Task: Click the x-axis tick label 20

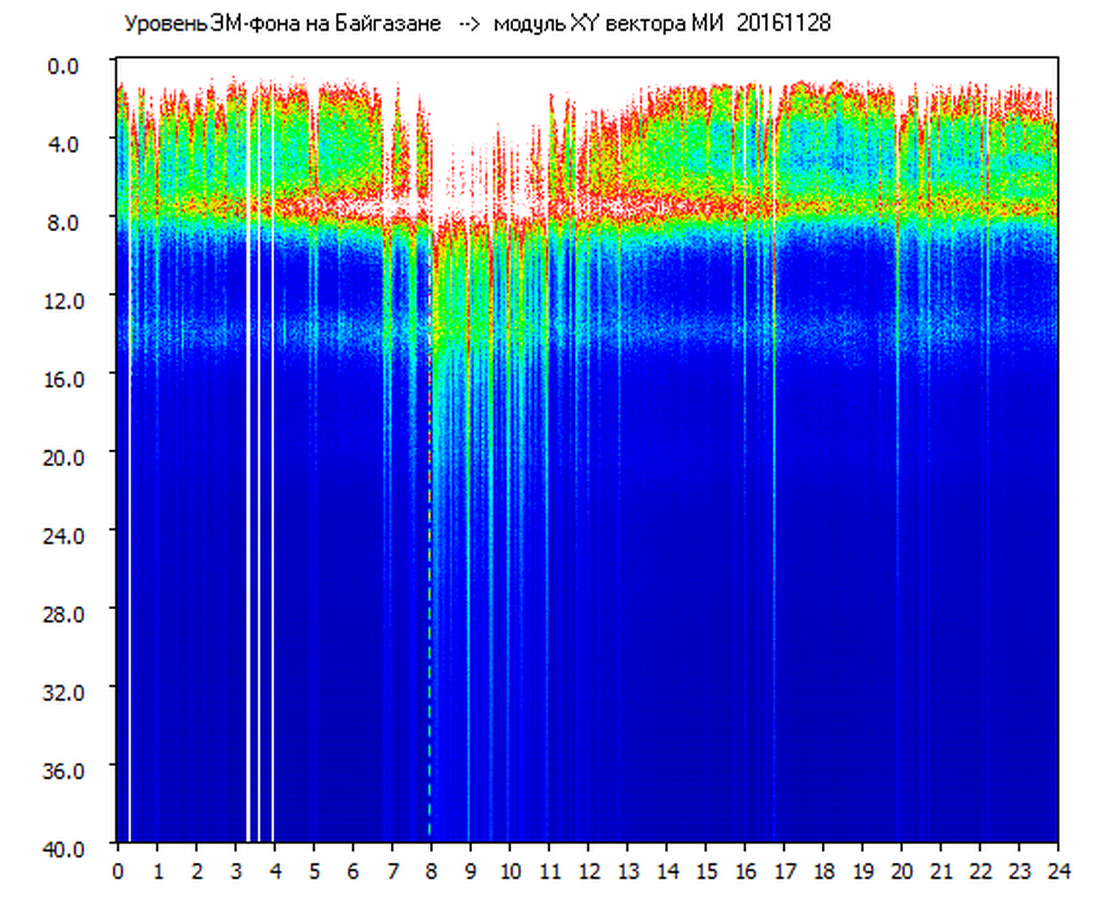Action: click(901, 870)
